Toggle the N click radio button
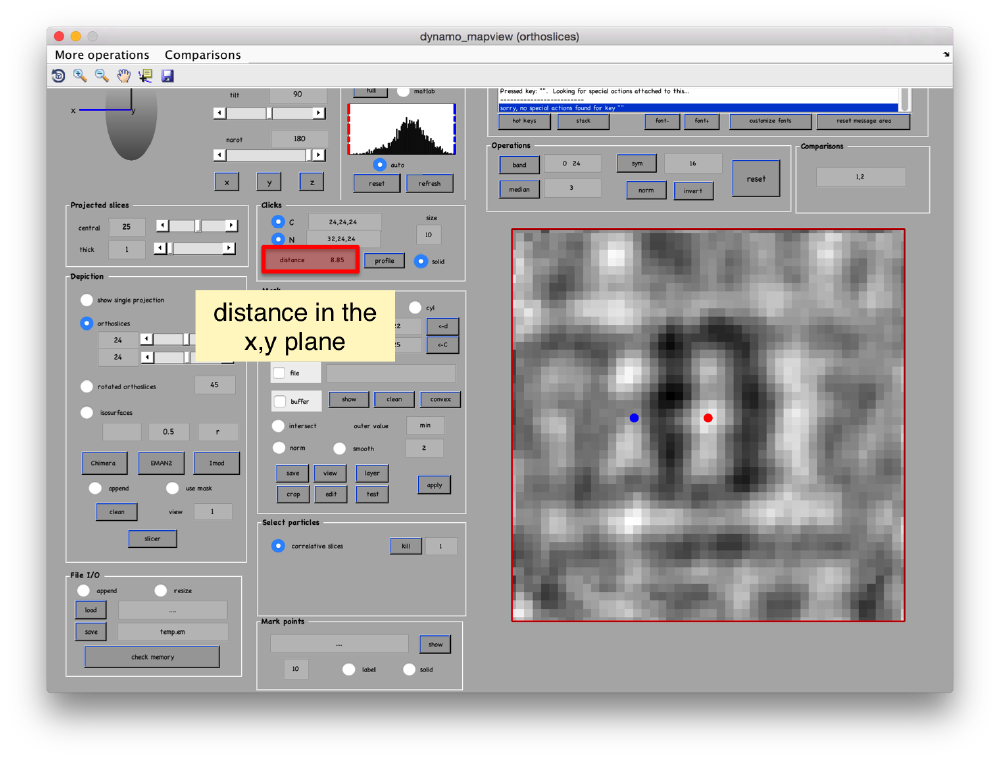Viewport: 1000px width, 760px height. pos(278,239)
